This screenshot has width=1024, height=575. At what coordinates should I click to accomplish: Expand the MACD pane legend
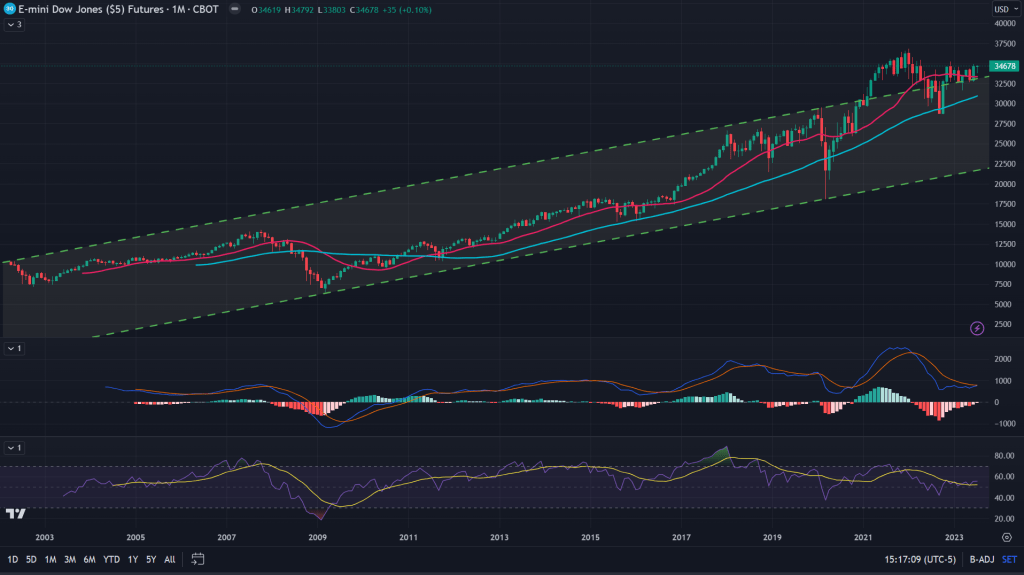[x=14, y=348]
